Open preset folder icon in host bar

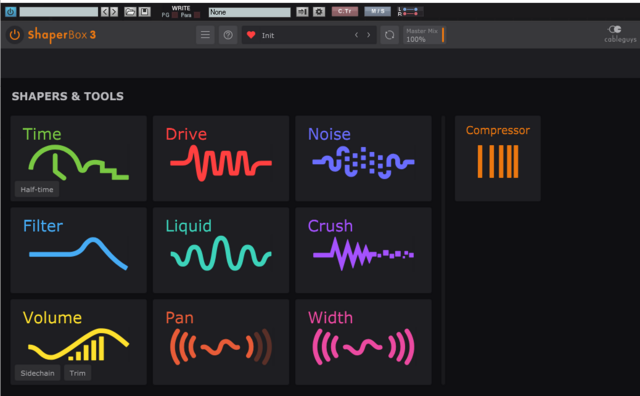(130, 12)
